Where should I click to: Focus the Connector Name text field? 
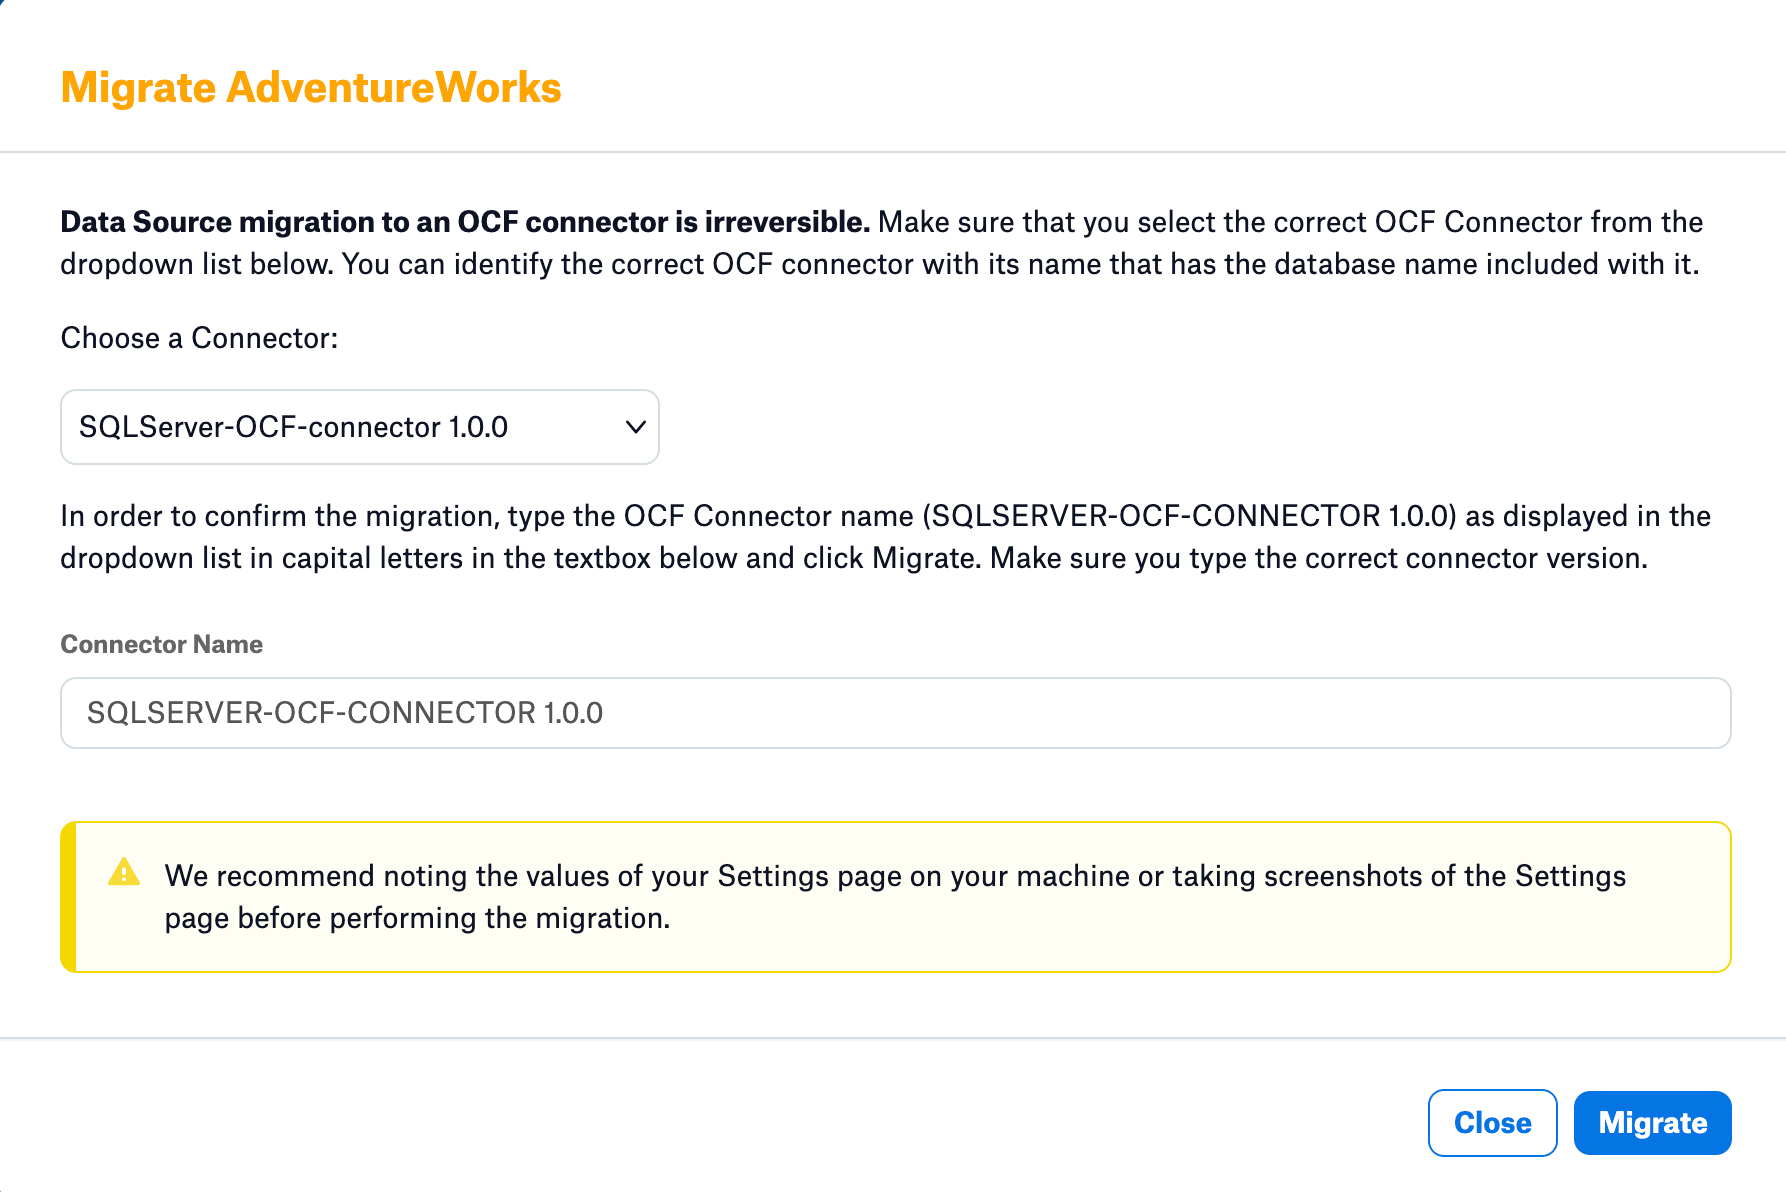point(895,713)
